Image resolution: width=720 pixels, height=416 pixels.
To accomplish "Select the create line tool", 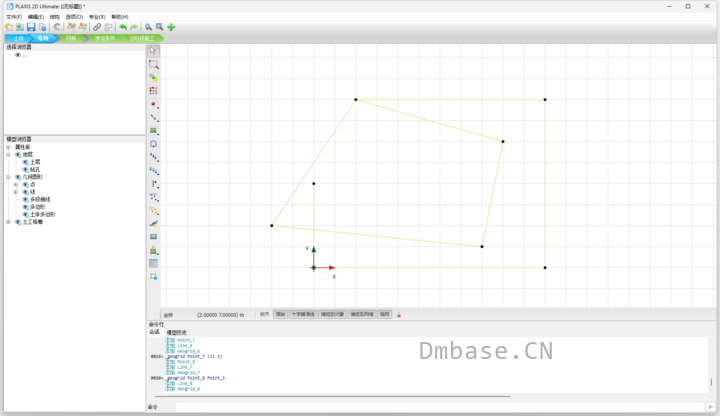I will 153,118.
